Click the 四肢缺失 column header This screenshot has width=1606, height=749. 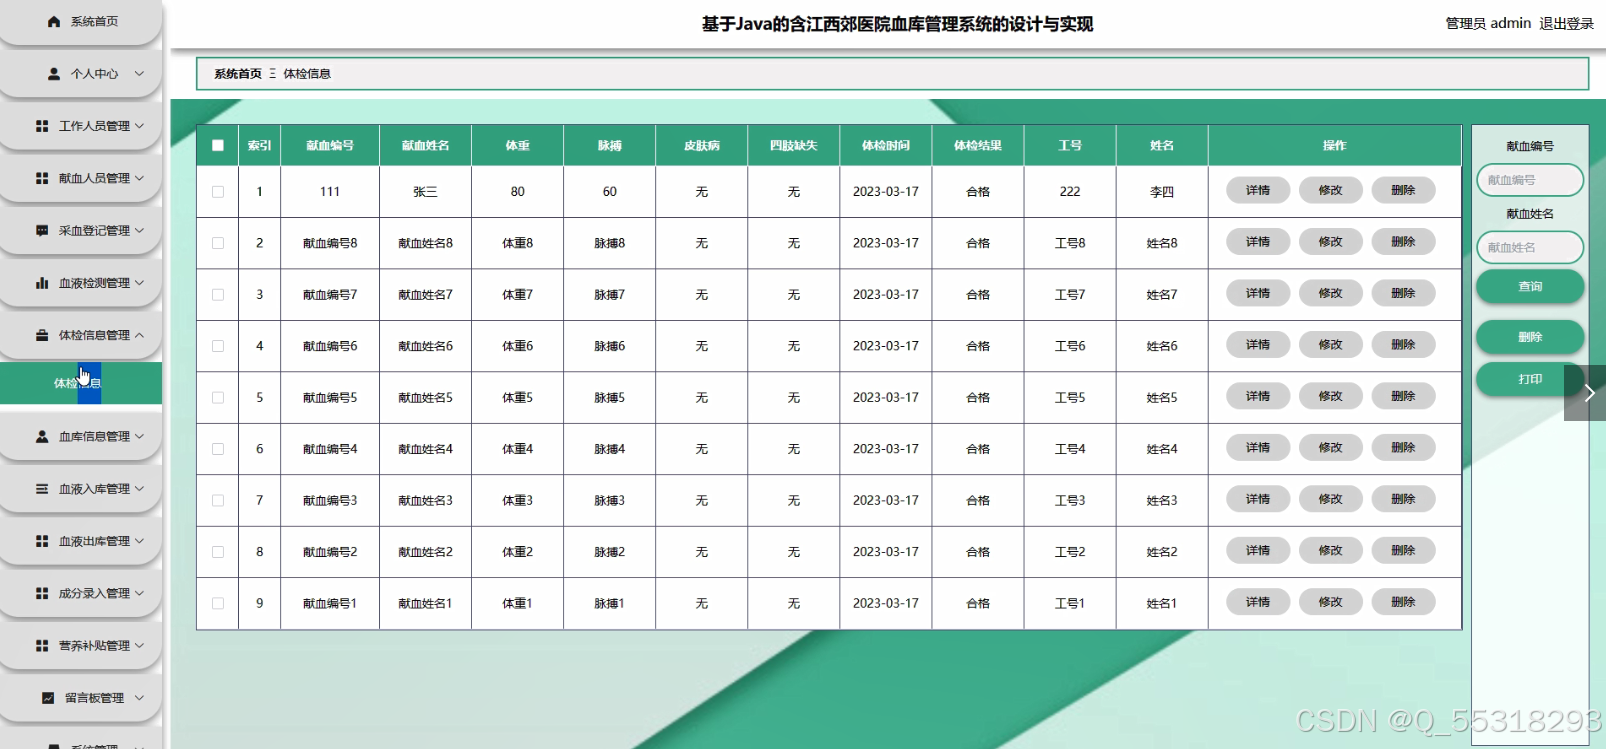pos(794,146)
